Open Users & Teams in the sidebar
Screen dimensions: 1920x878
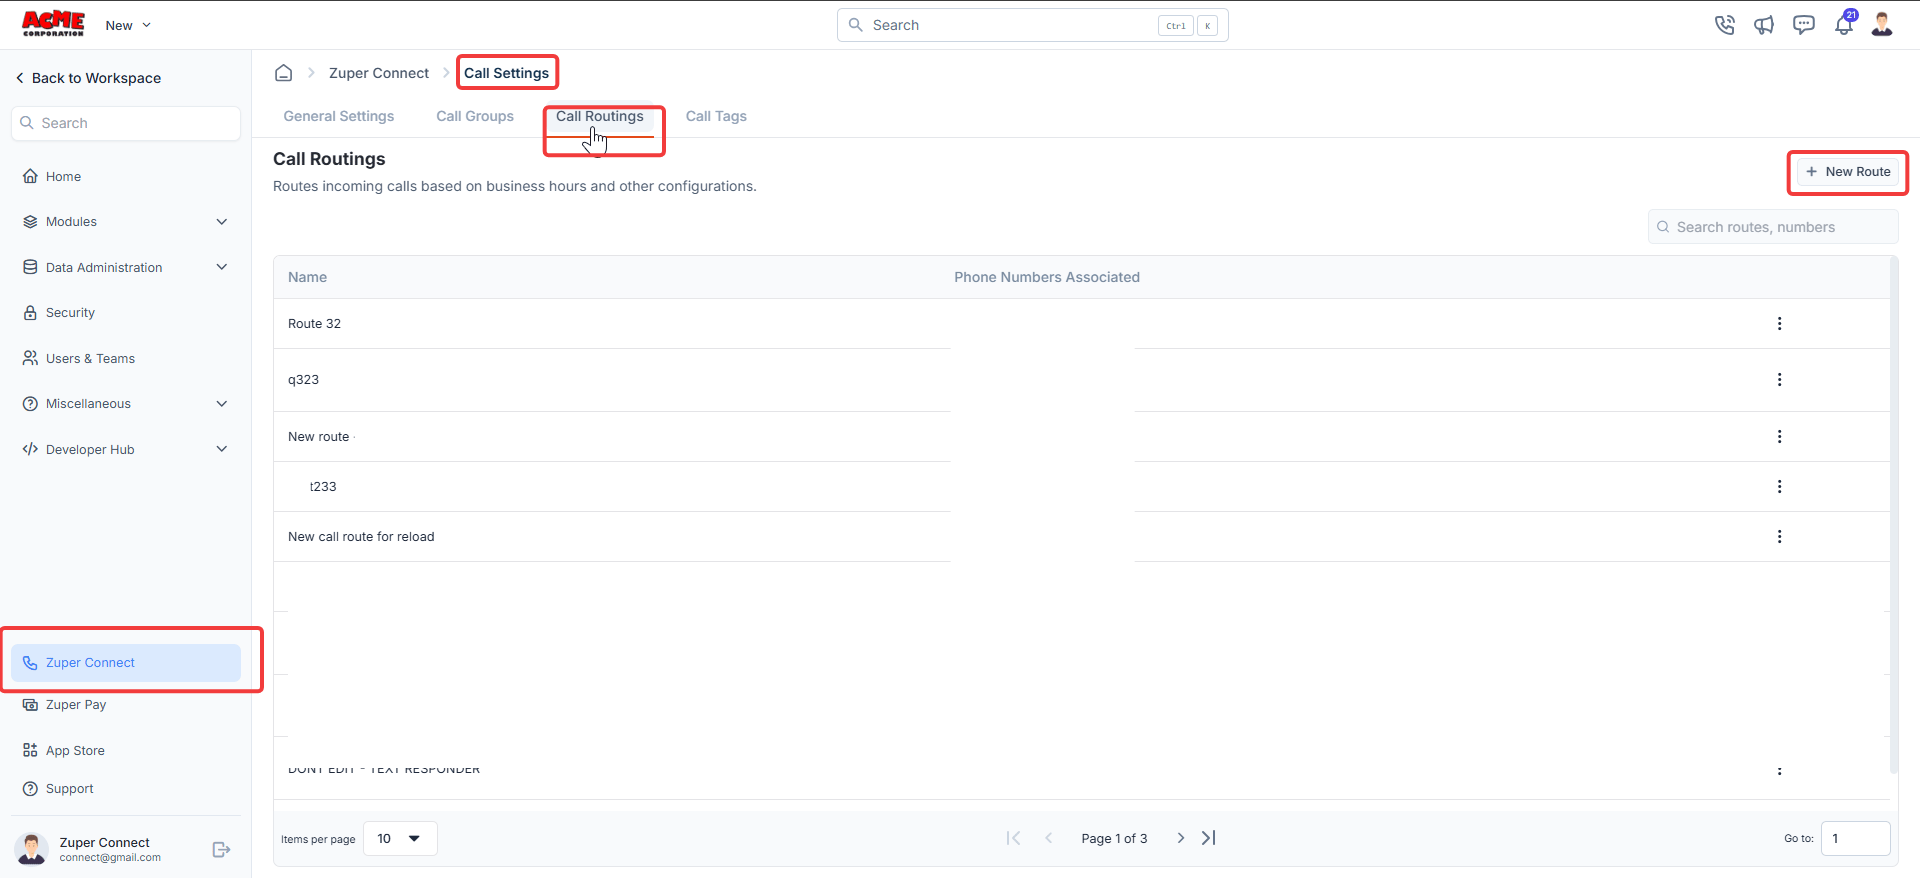[x=126, y=359]
